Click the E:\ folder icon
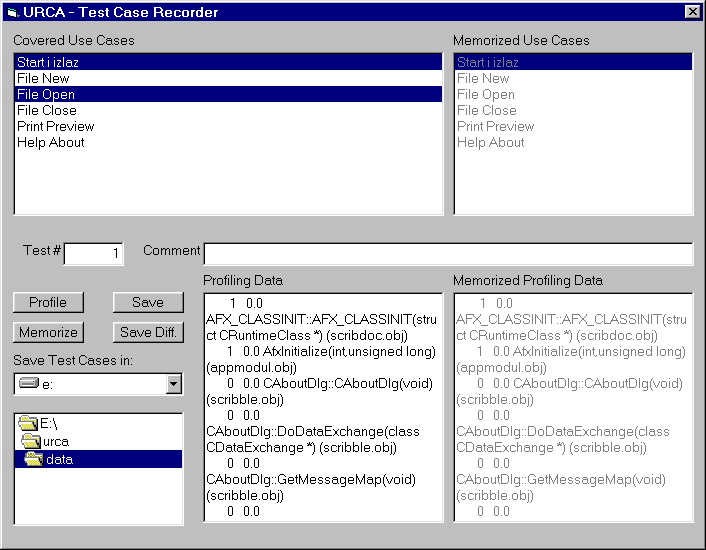Screen dimensions: 706x550 pos(28,424)
